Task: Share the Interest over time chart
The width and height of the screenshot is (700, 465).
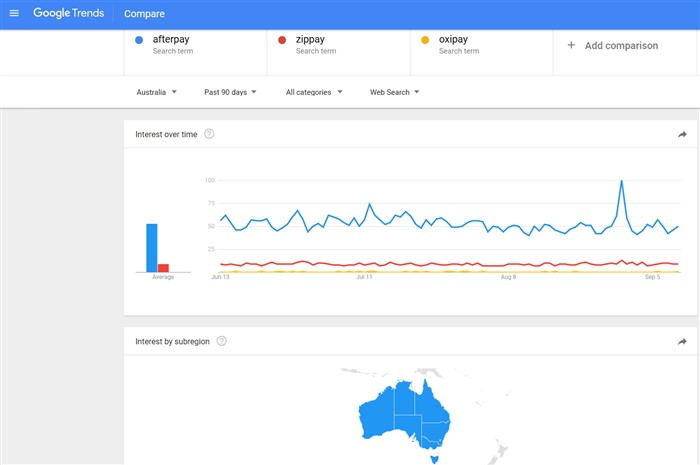Action: tap(682, 134)
